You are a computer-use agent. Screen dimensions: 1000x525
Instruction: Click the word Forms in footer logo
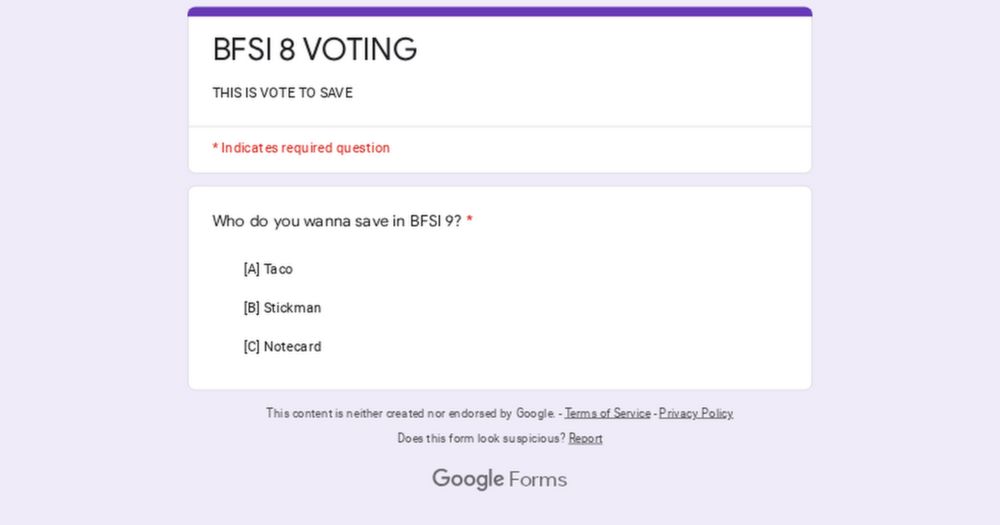point(538,480)
